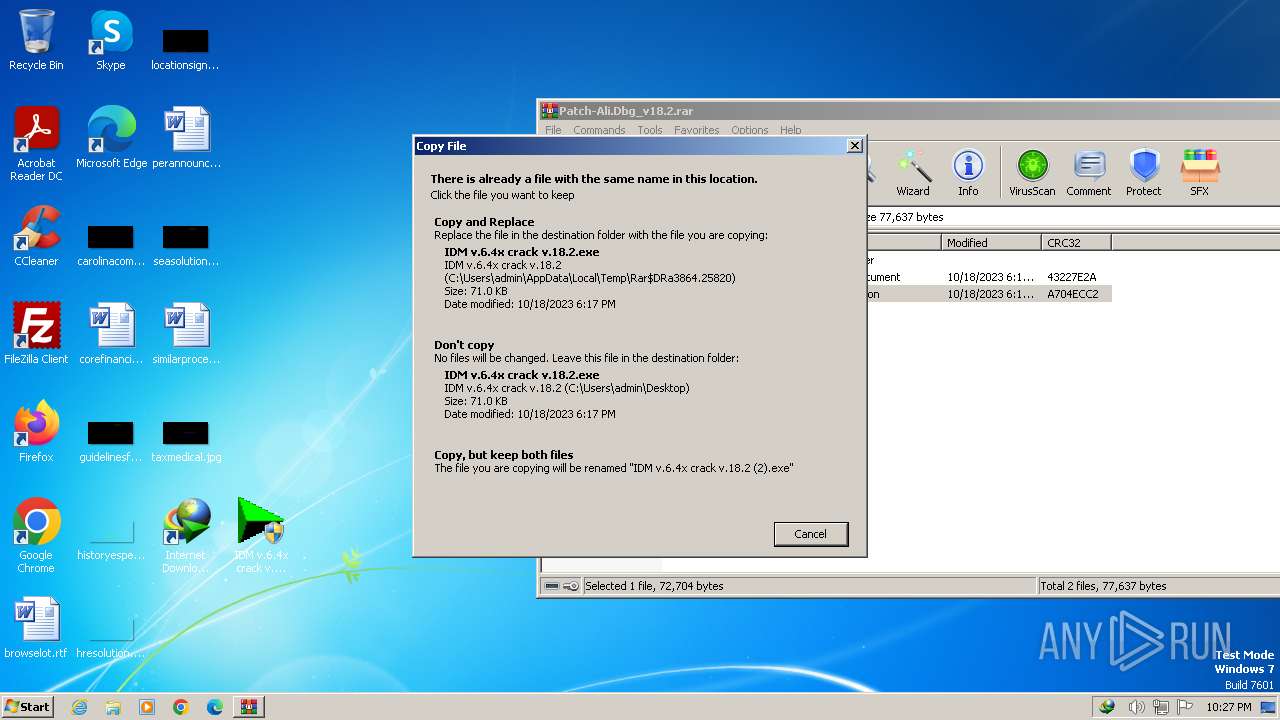Select the Skype desktop shortcut

point(110,40)
